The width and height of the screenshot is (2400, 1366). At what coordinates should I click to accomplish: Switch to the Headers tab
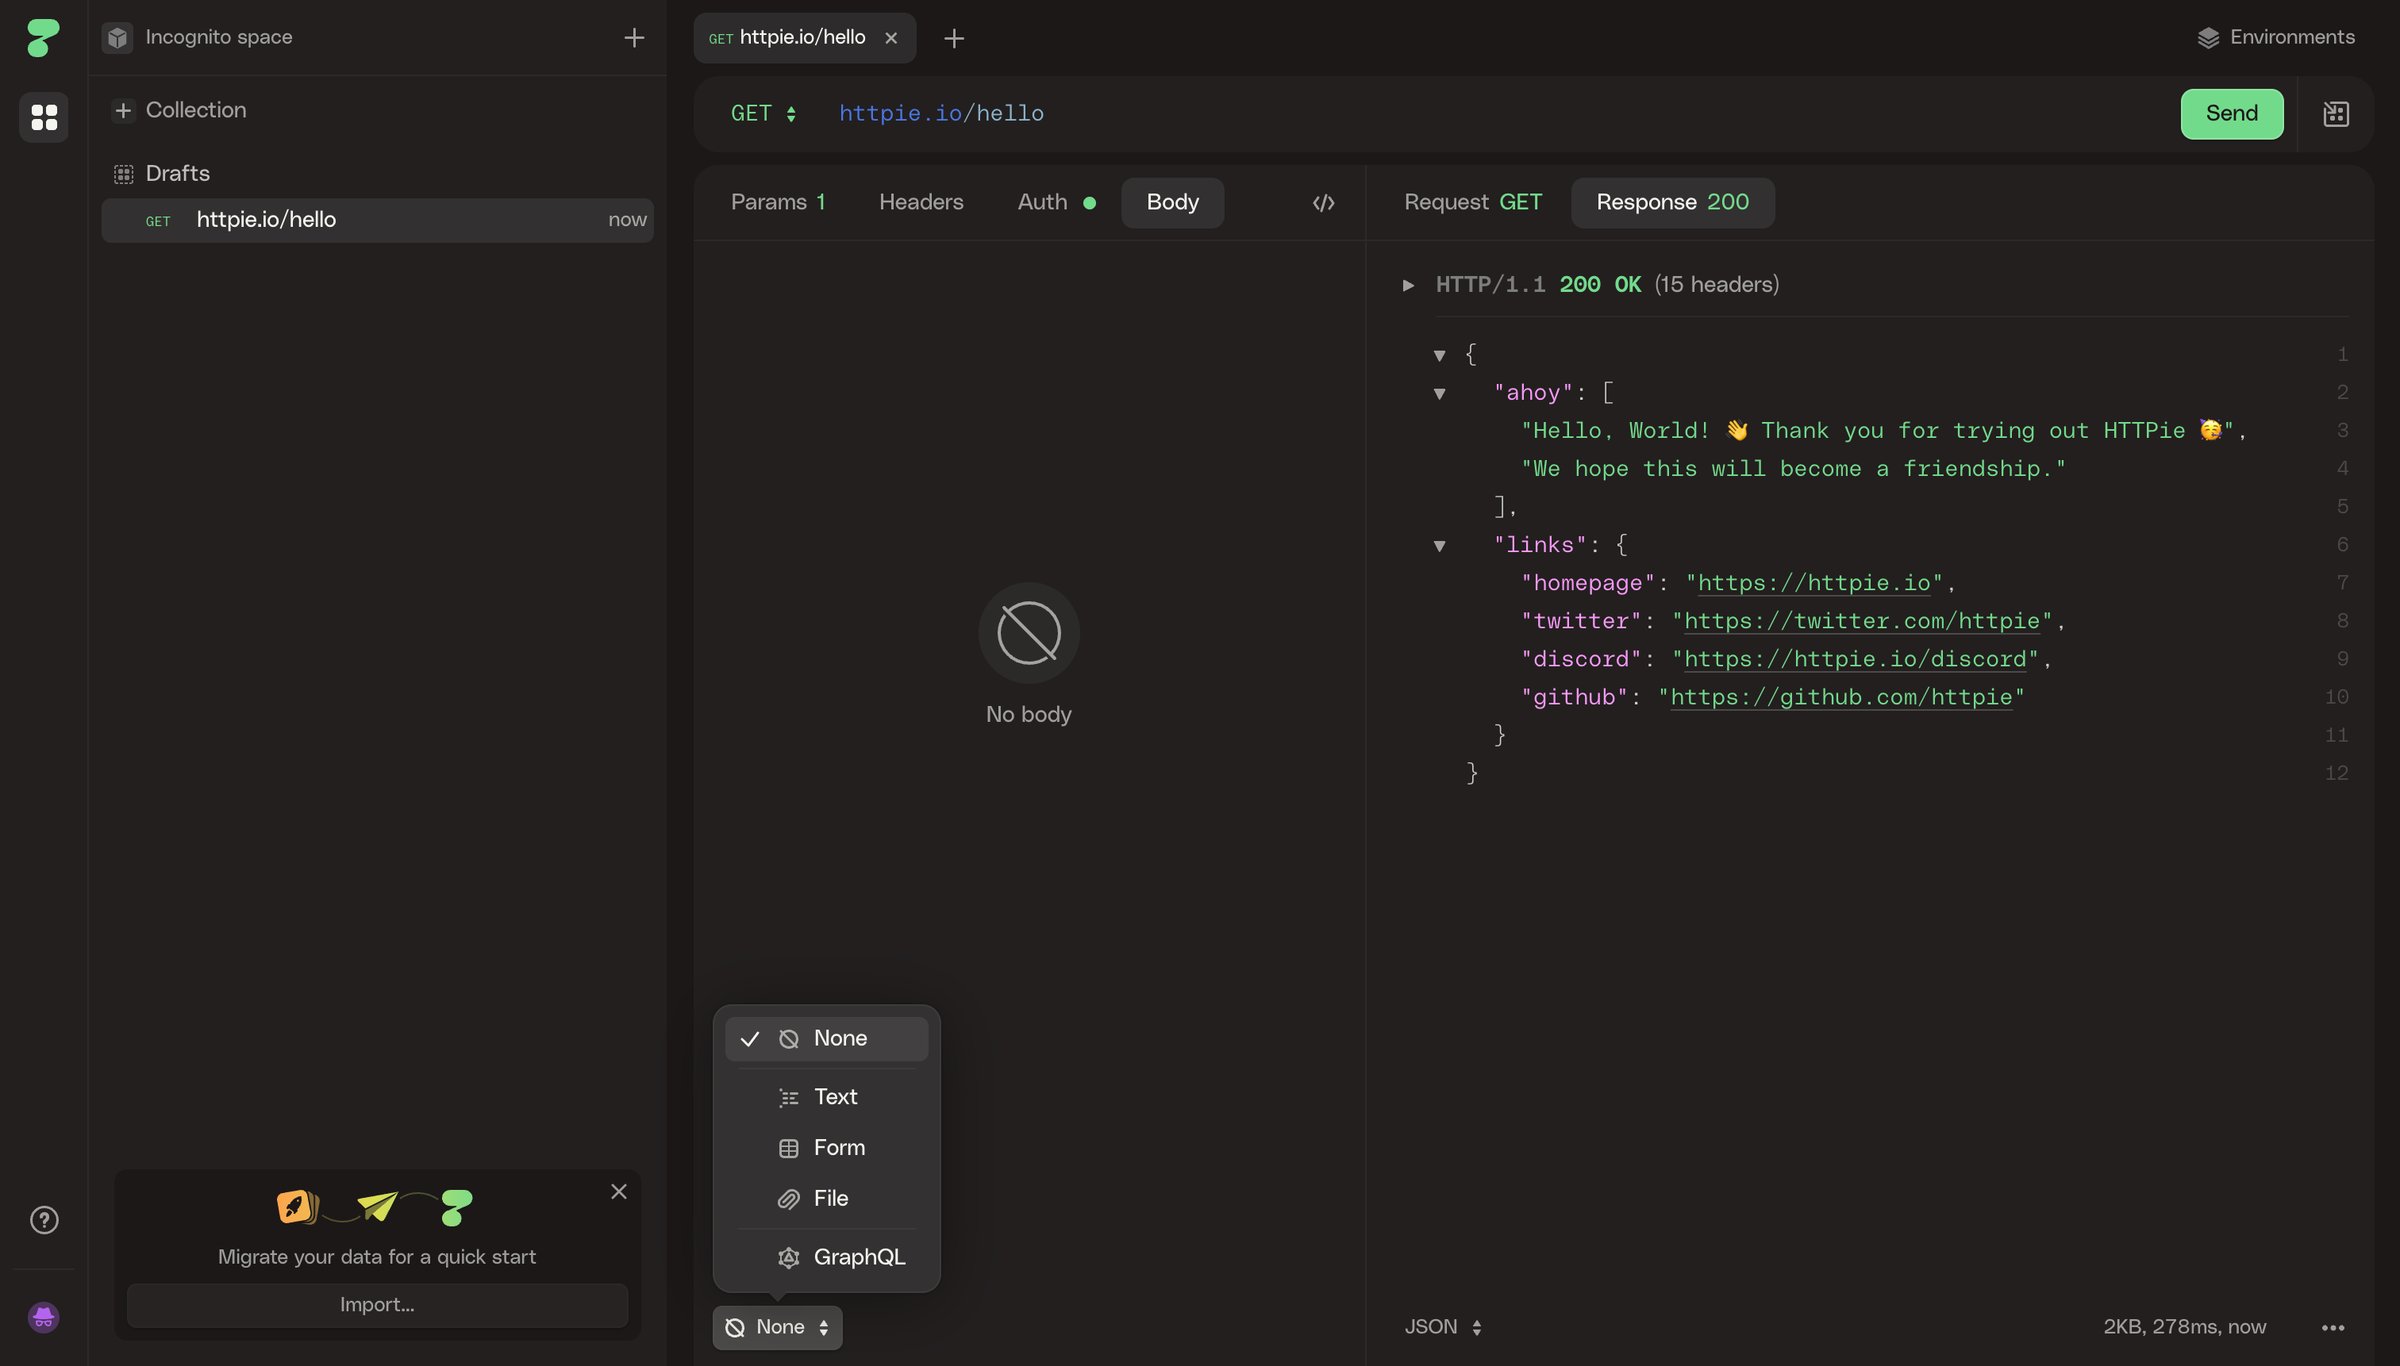[x=921, y=203]
